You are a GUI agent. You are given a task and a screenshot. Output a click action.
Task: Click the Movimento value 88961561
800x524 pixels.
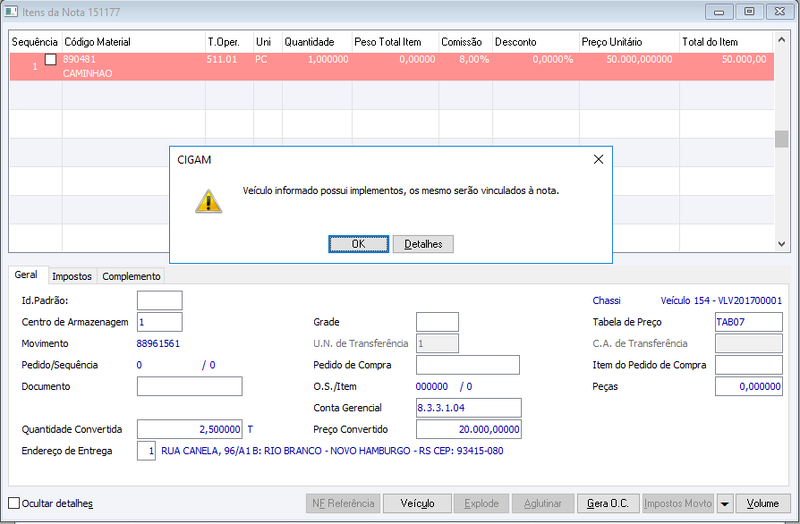(x=158, y=343)
